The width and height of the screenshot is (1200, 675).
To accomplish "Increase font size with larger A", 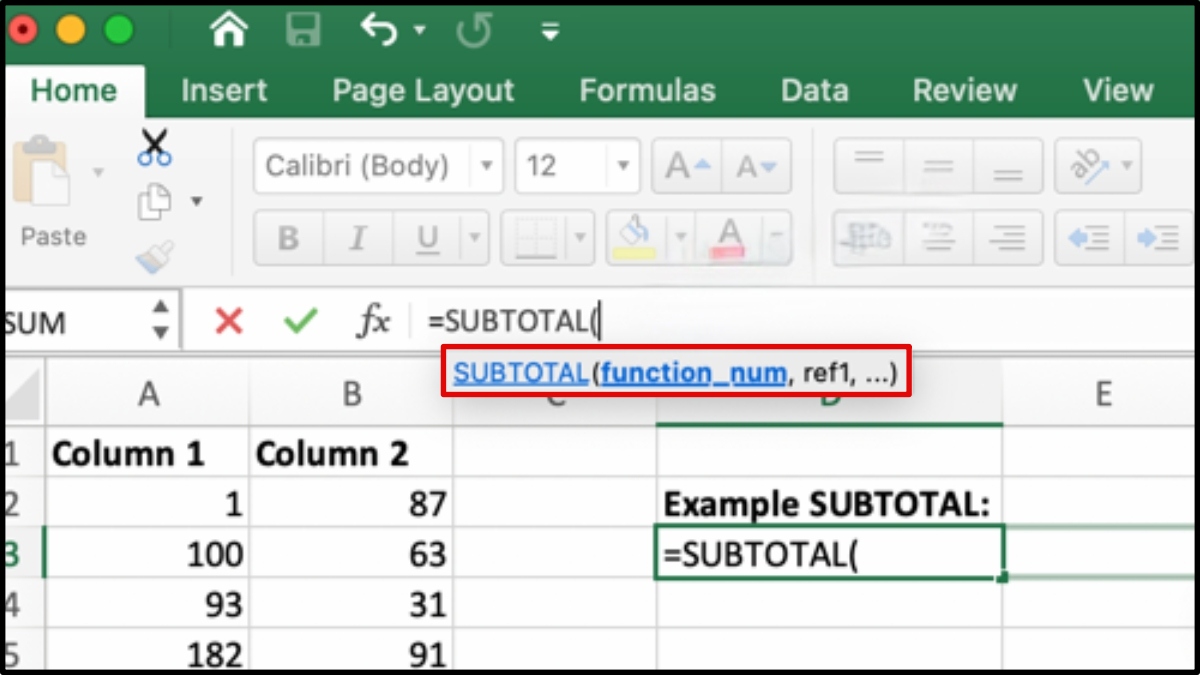I will [x=688, y=166].
